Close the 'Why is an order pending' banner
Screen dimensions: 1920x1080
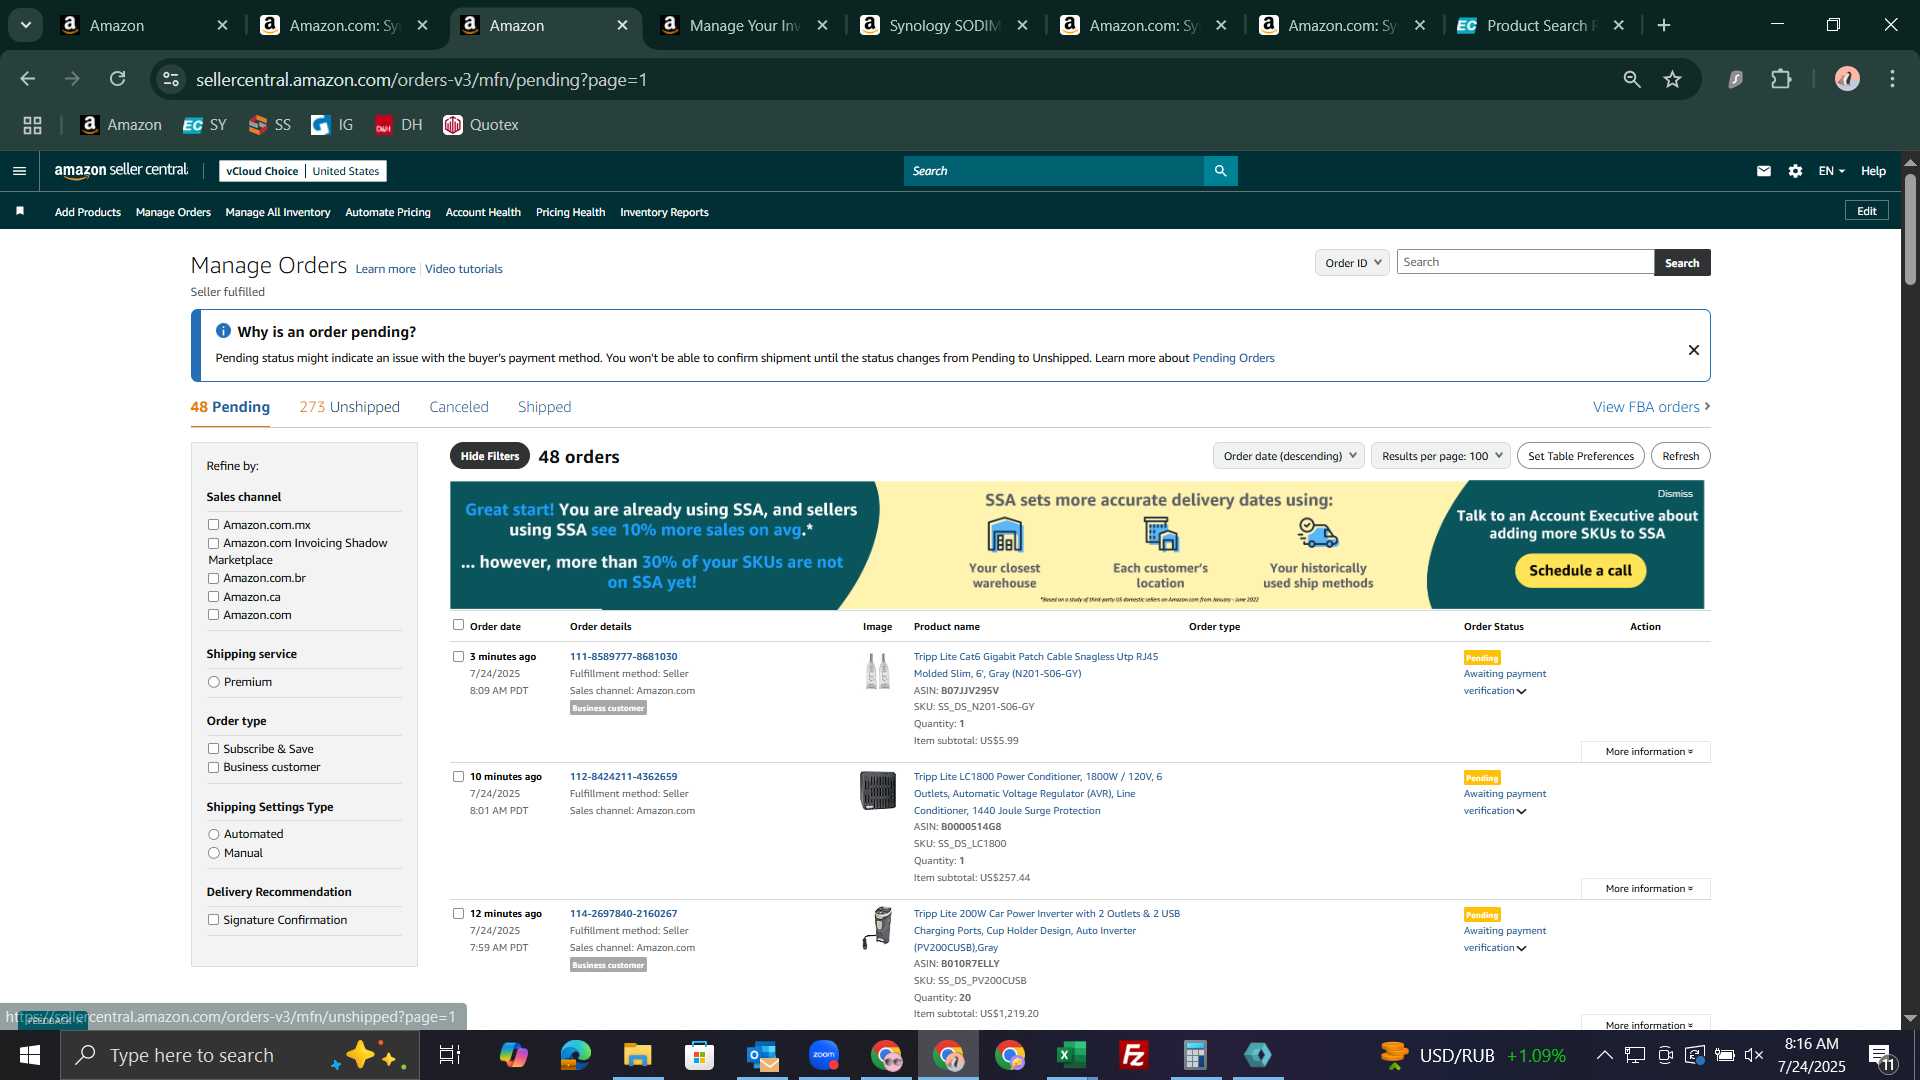tap(1693, 350)
